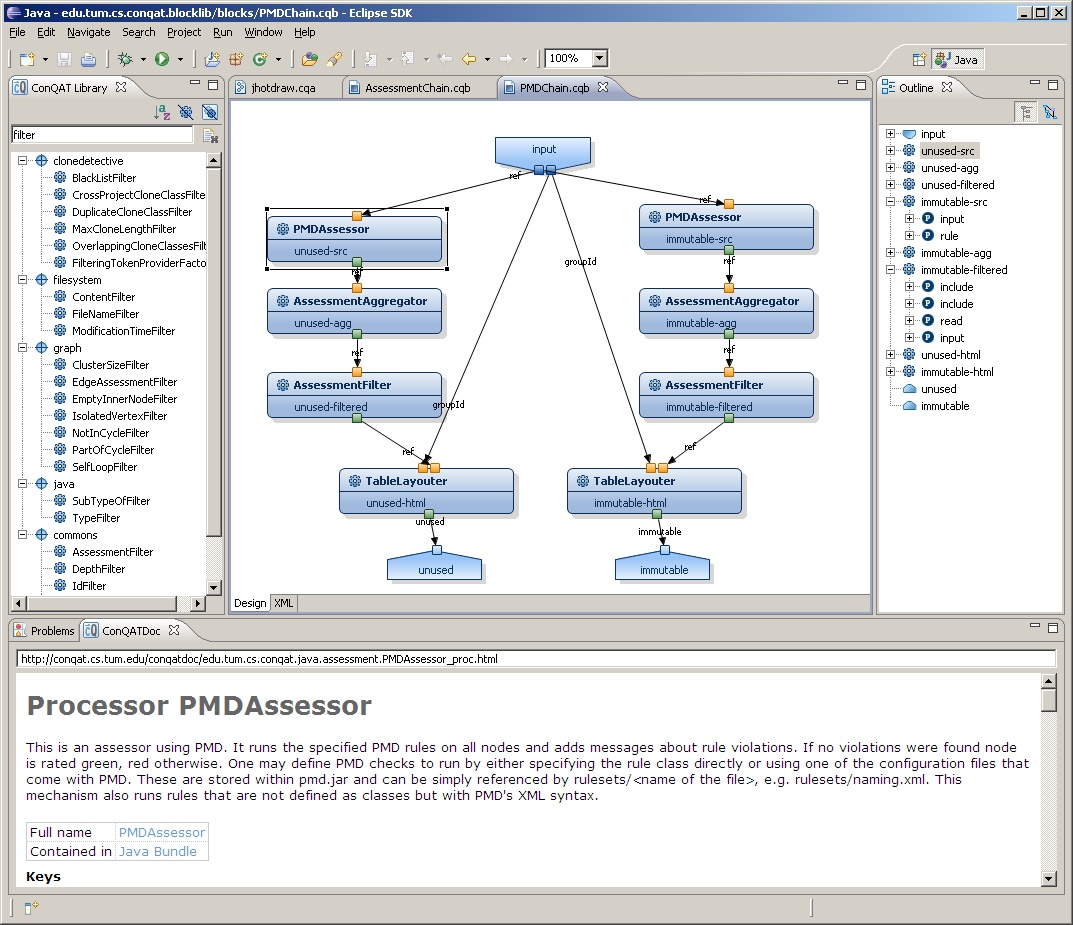Viewport: 1073px width, 925px height.
Task: Click the Search flashlight toolbar icon
Action: [334, 60]
